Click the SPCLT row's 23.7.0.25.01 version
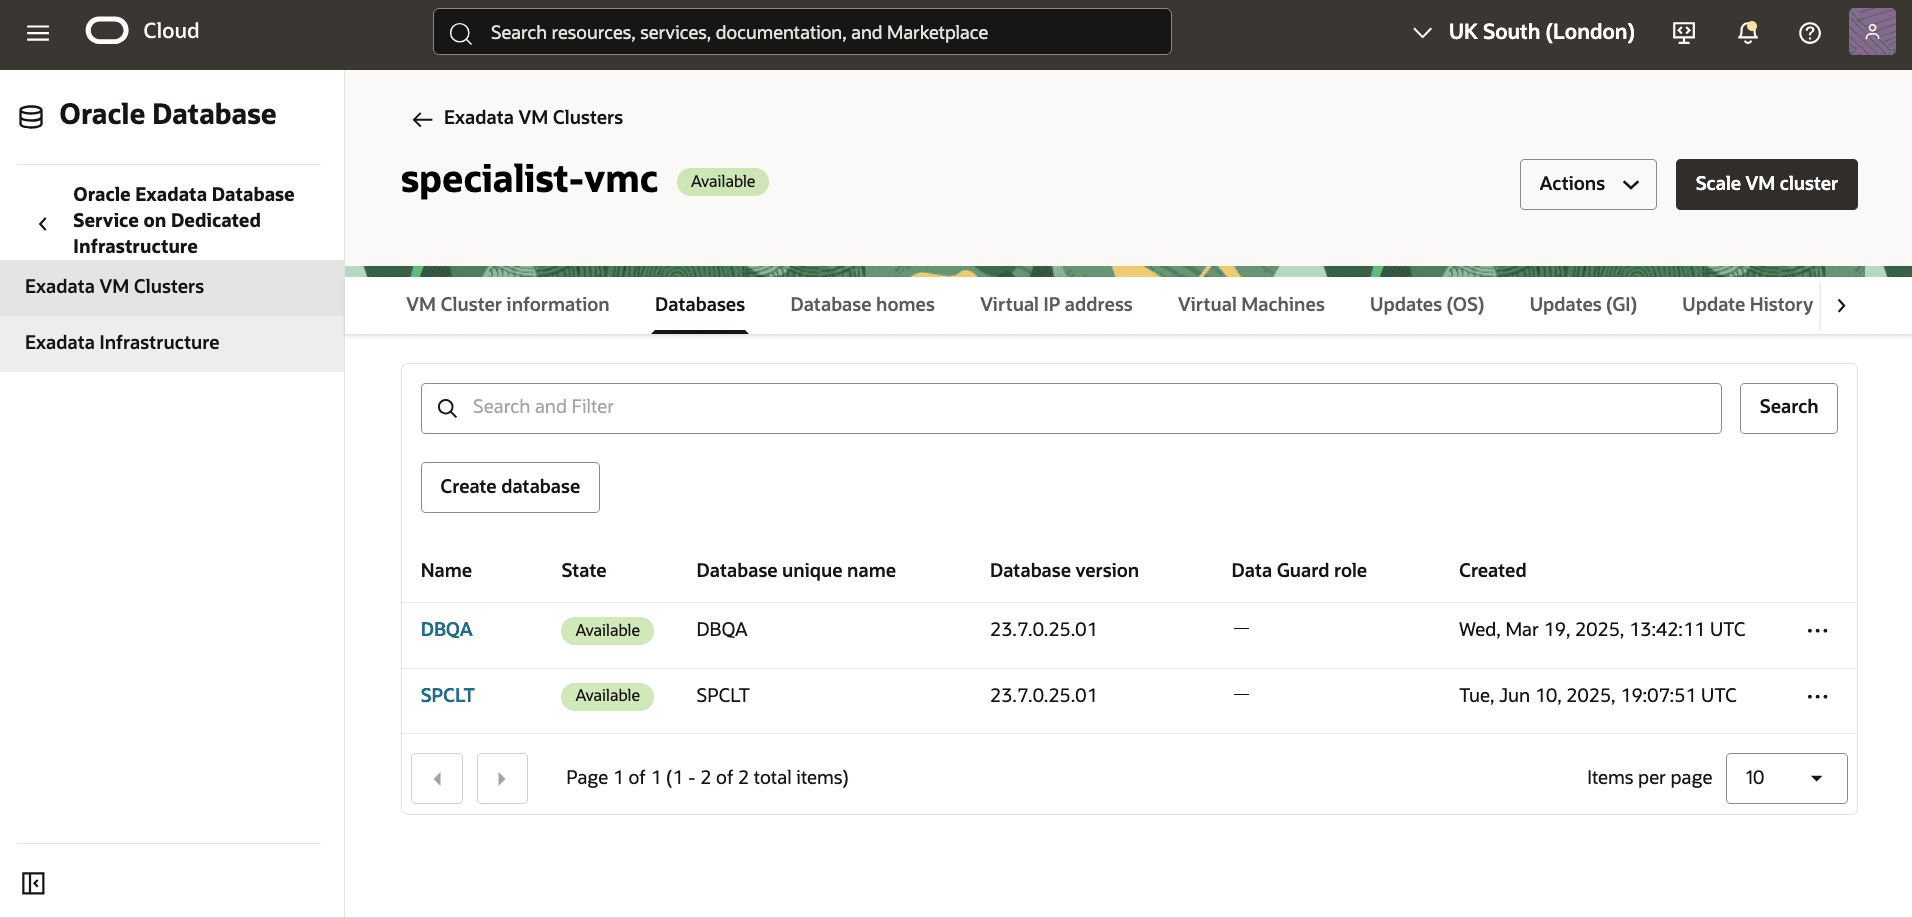Screen dimensions: 1912x918 tap(1043, 696)
